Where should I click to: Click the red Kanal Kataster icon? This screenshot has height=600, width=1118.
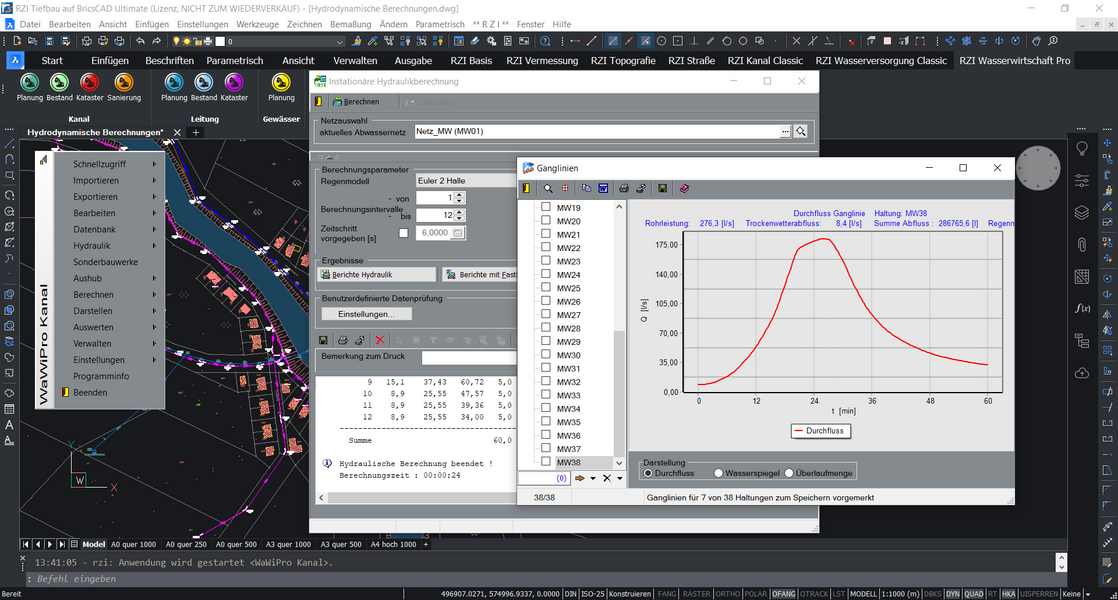89,83
